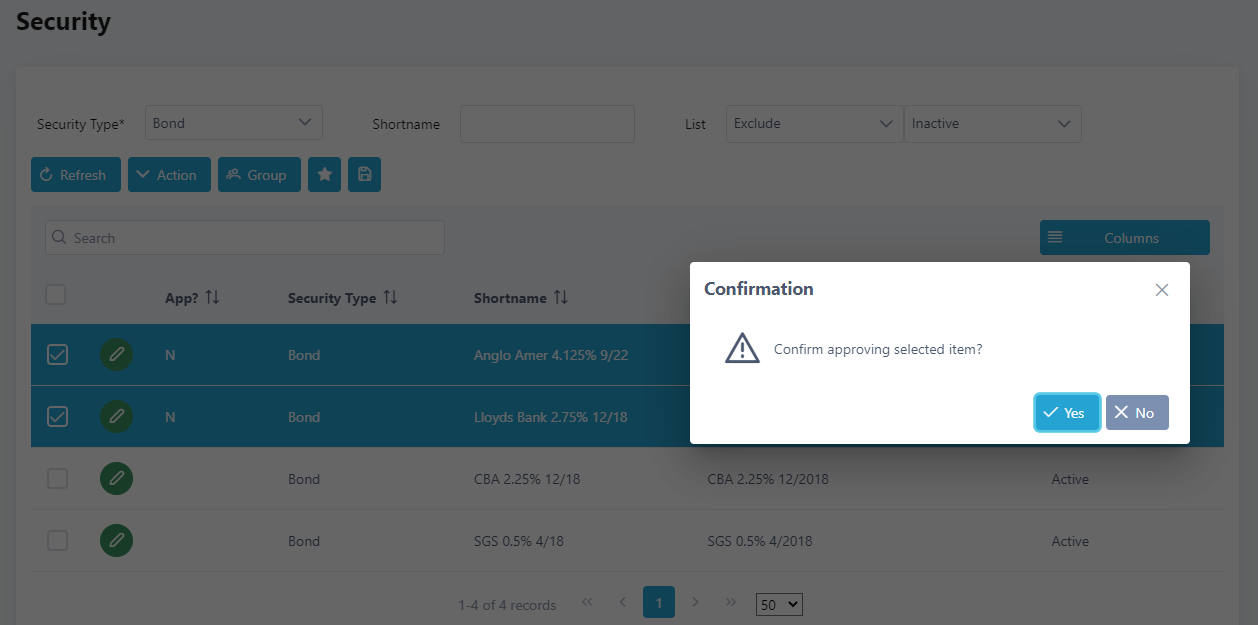Sort the Shortname column
The width and height of the screenshot is (1258, 625).
[x=561, y=298]
